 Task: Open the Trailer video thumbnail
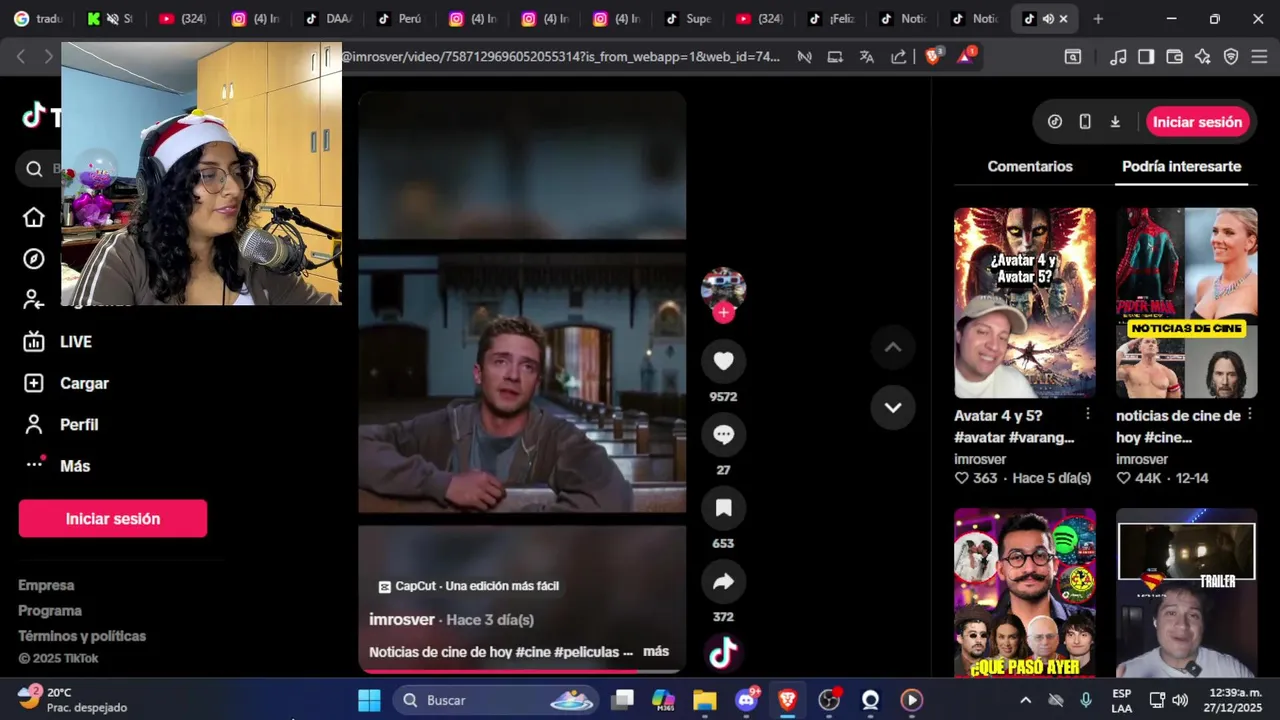click(1187, 593)
